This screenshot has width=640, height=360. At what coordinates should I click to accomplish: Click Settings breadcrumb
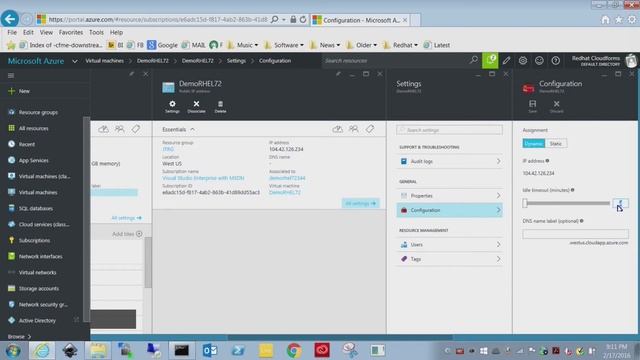click(236, 61)
